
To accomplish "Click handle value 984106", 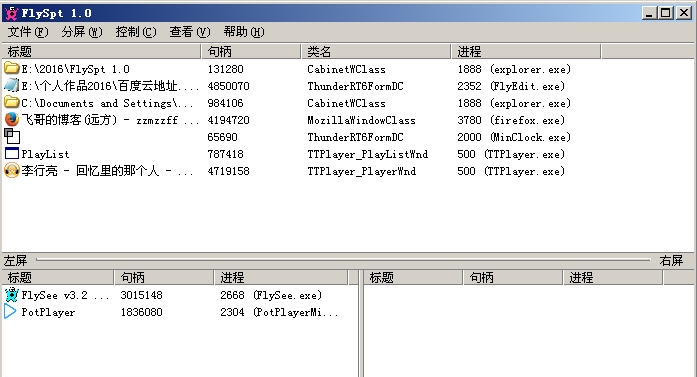I will click(225, 103).
